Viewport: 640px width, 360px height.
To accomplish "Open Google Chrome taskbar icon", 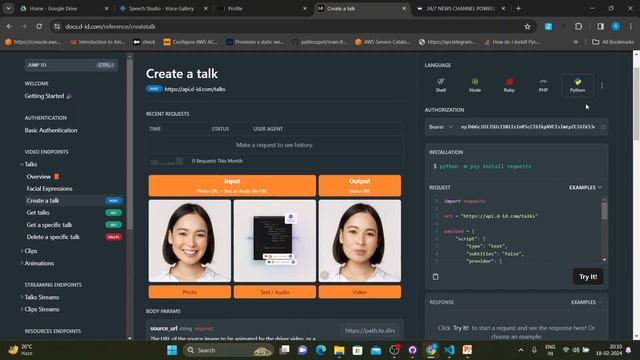I will [431, 350].
